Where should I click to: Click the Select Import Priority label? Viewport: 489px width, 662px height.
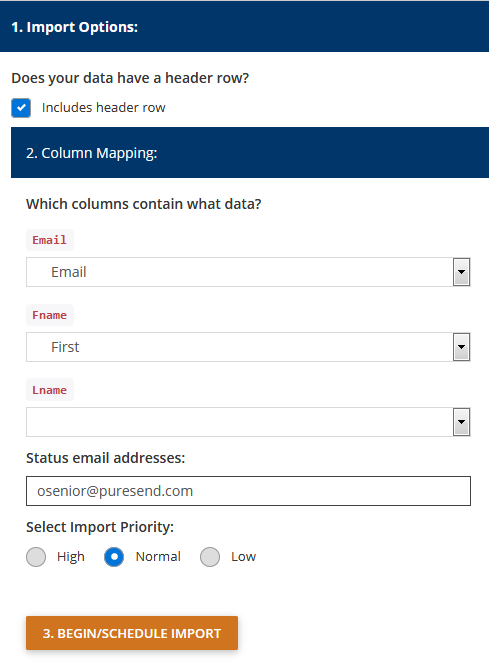[100, 527]
